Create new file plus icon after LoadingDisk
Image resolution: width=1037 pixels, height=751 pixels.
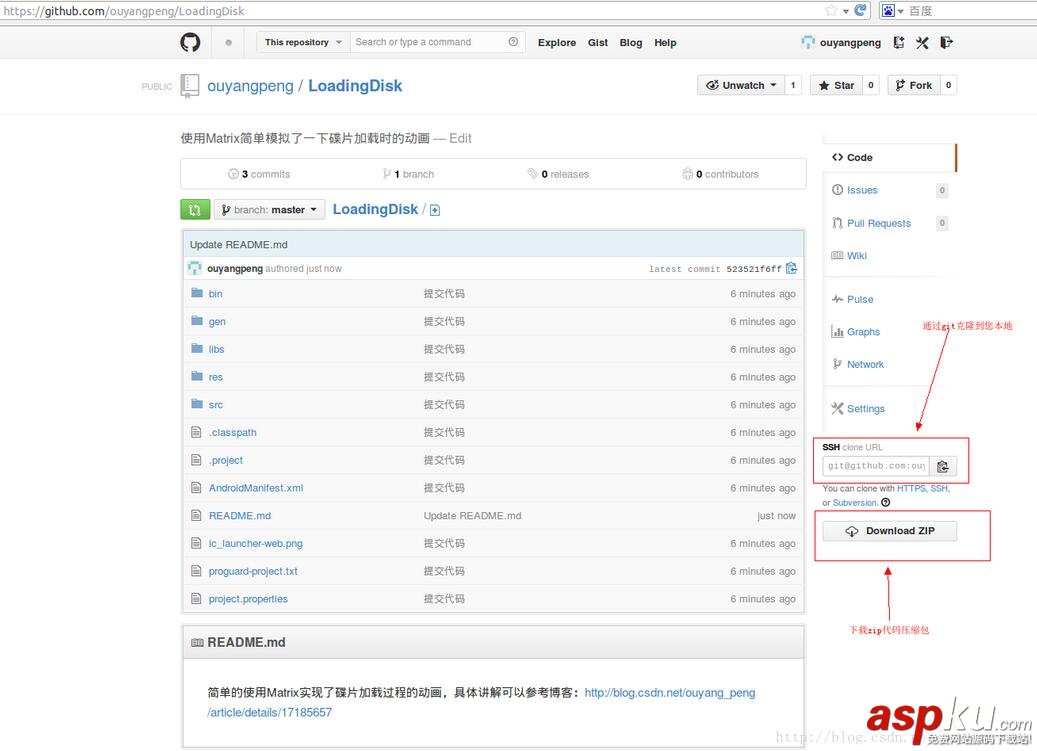pos(435,210)
